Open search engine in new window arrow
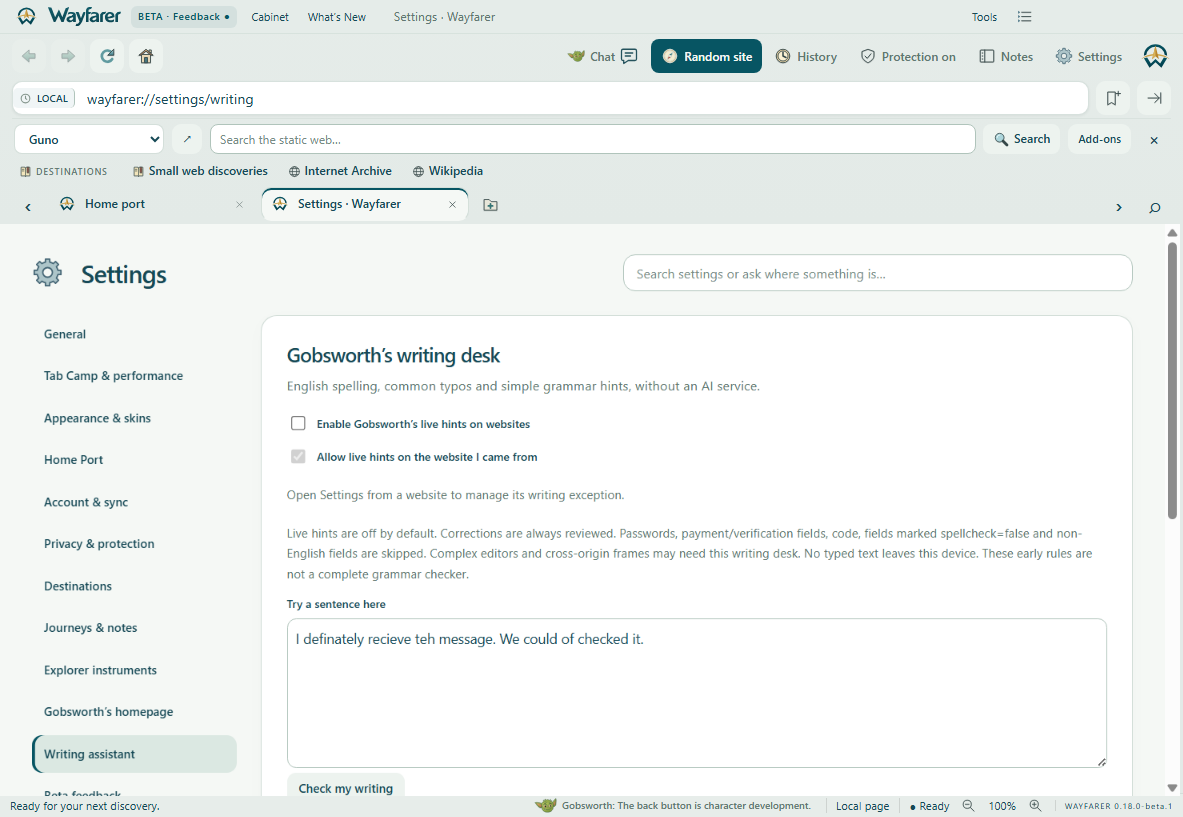 pos(187,139)
